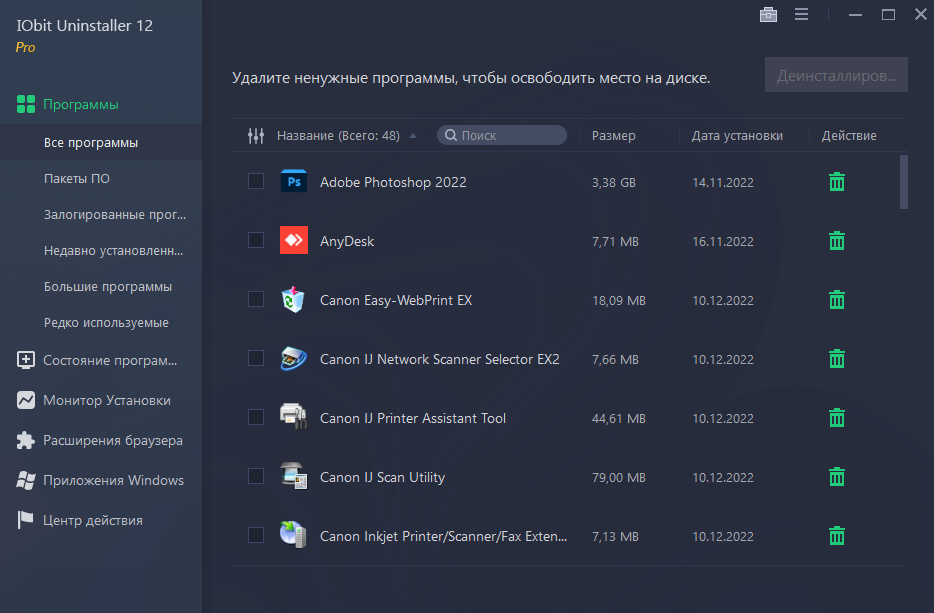Open the Программы section

[x=80, y=104]
